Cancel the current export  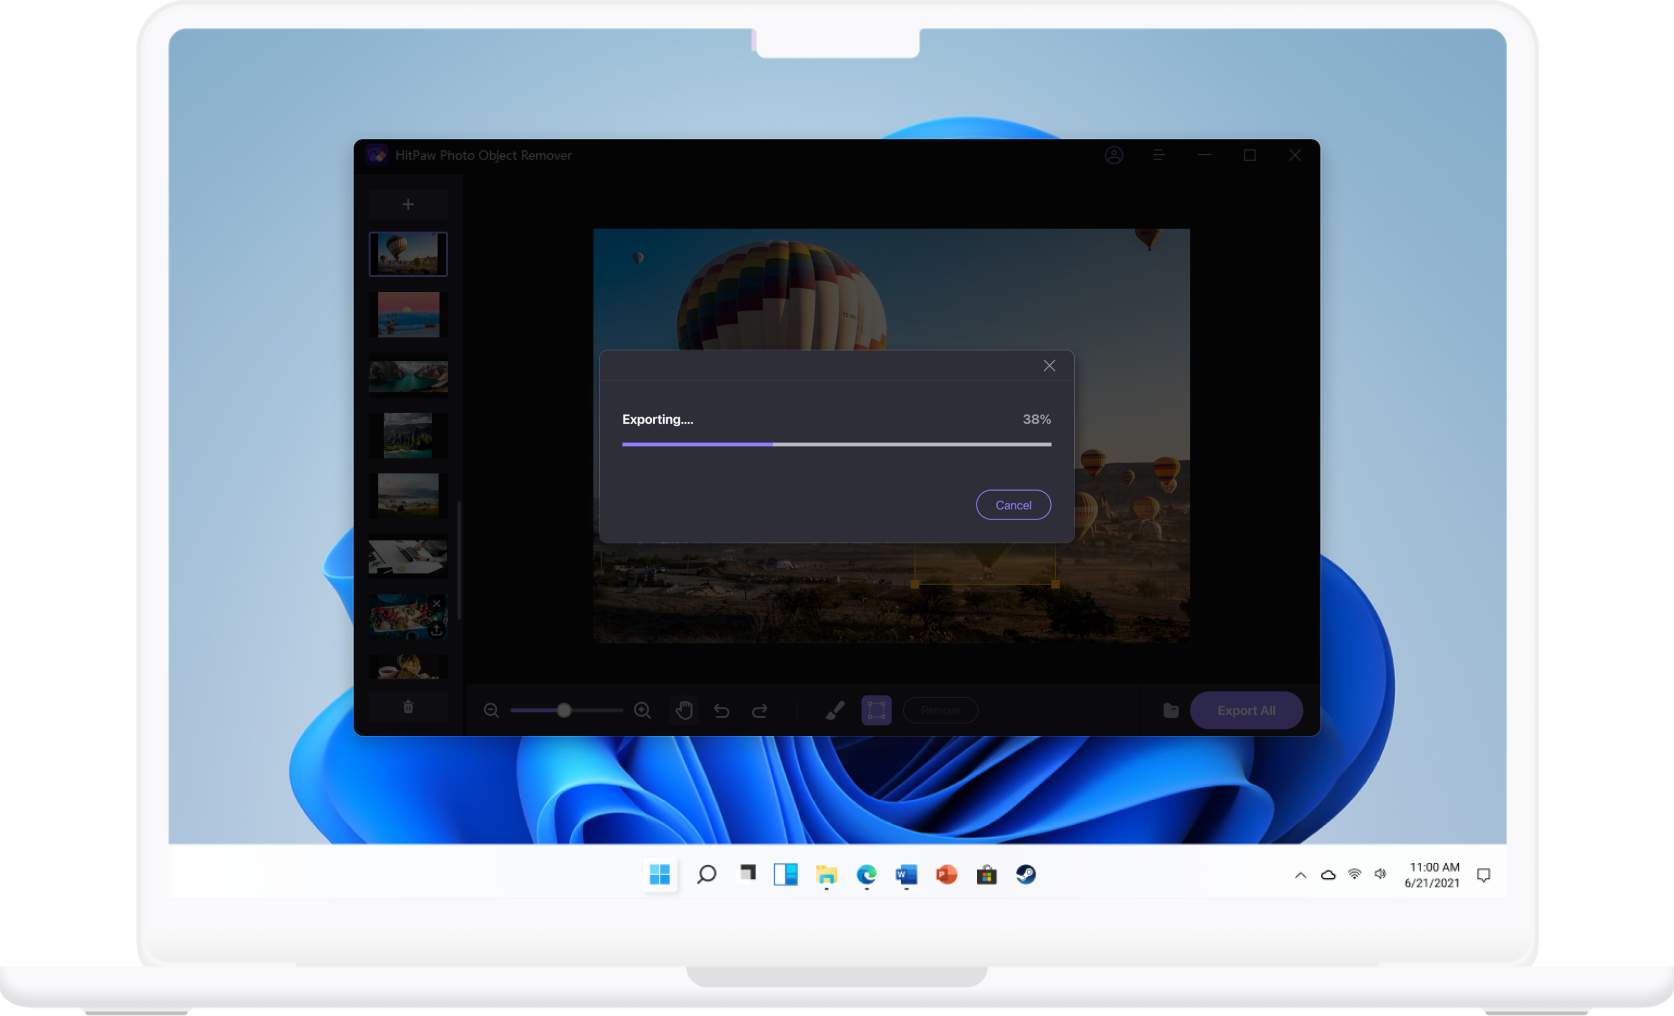[x=1013, y=505]
